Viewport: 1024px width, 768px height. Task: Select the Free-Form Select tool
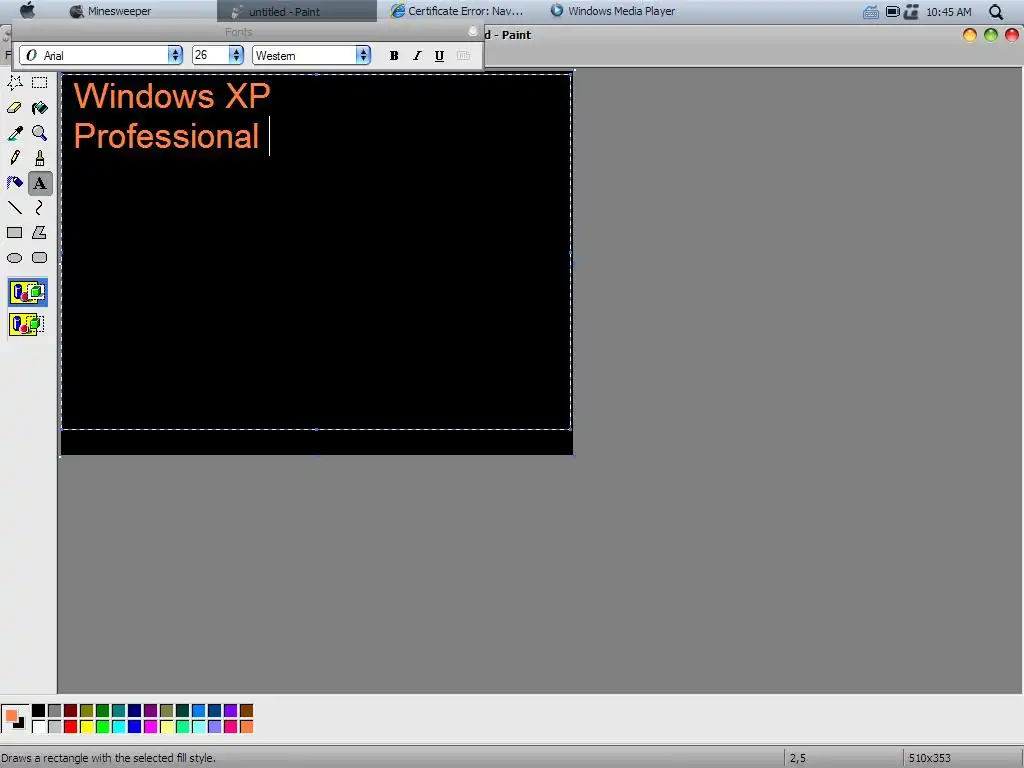click(x=14, y=83)
